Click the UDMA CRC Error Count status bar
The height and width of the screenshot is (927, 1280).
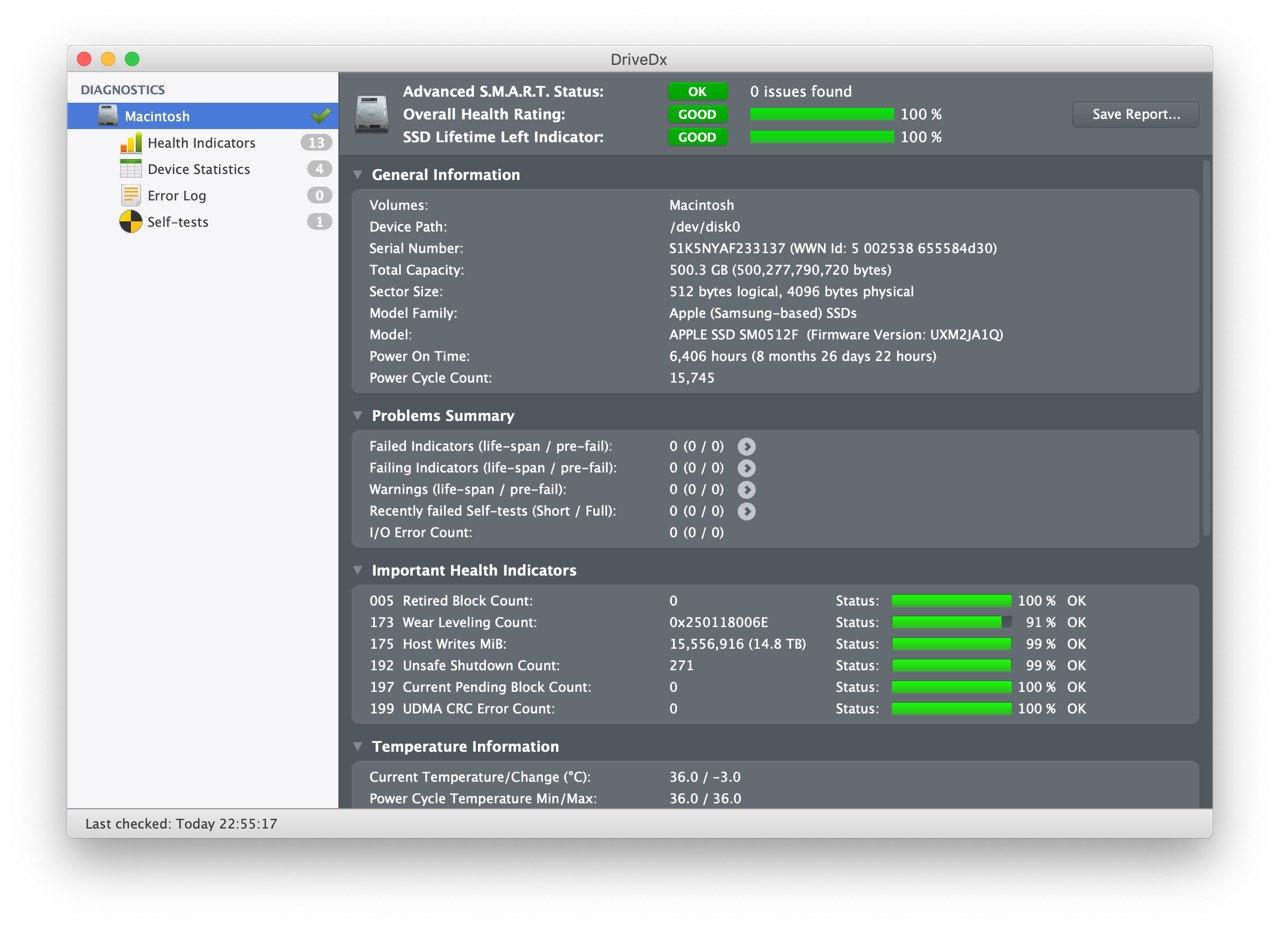pos(952,708)
